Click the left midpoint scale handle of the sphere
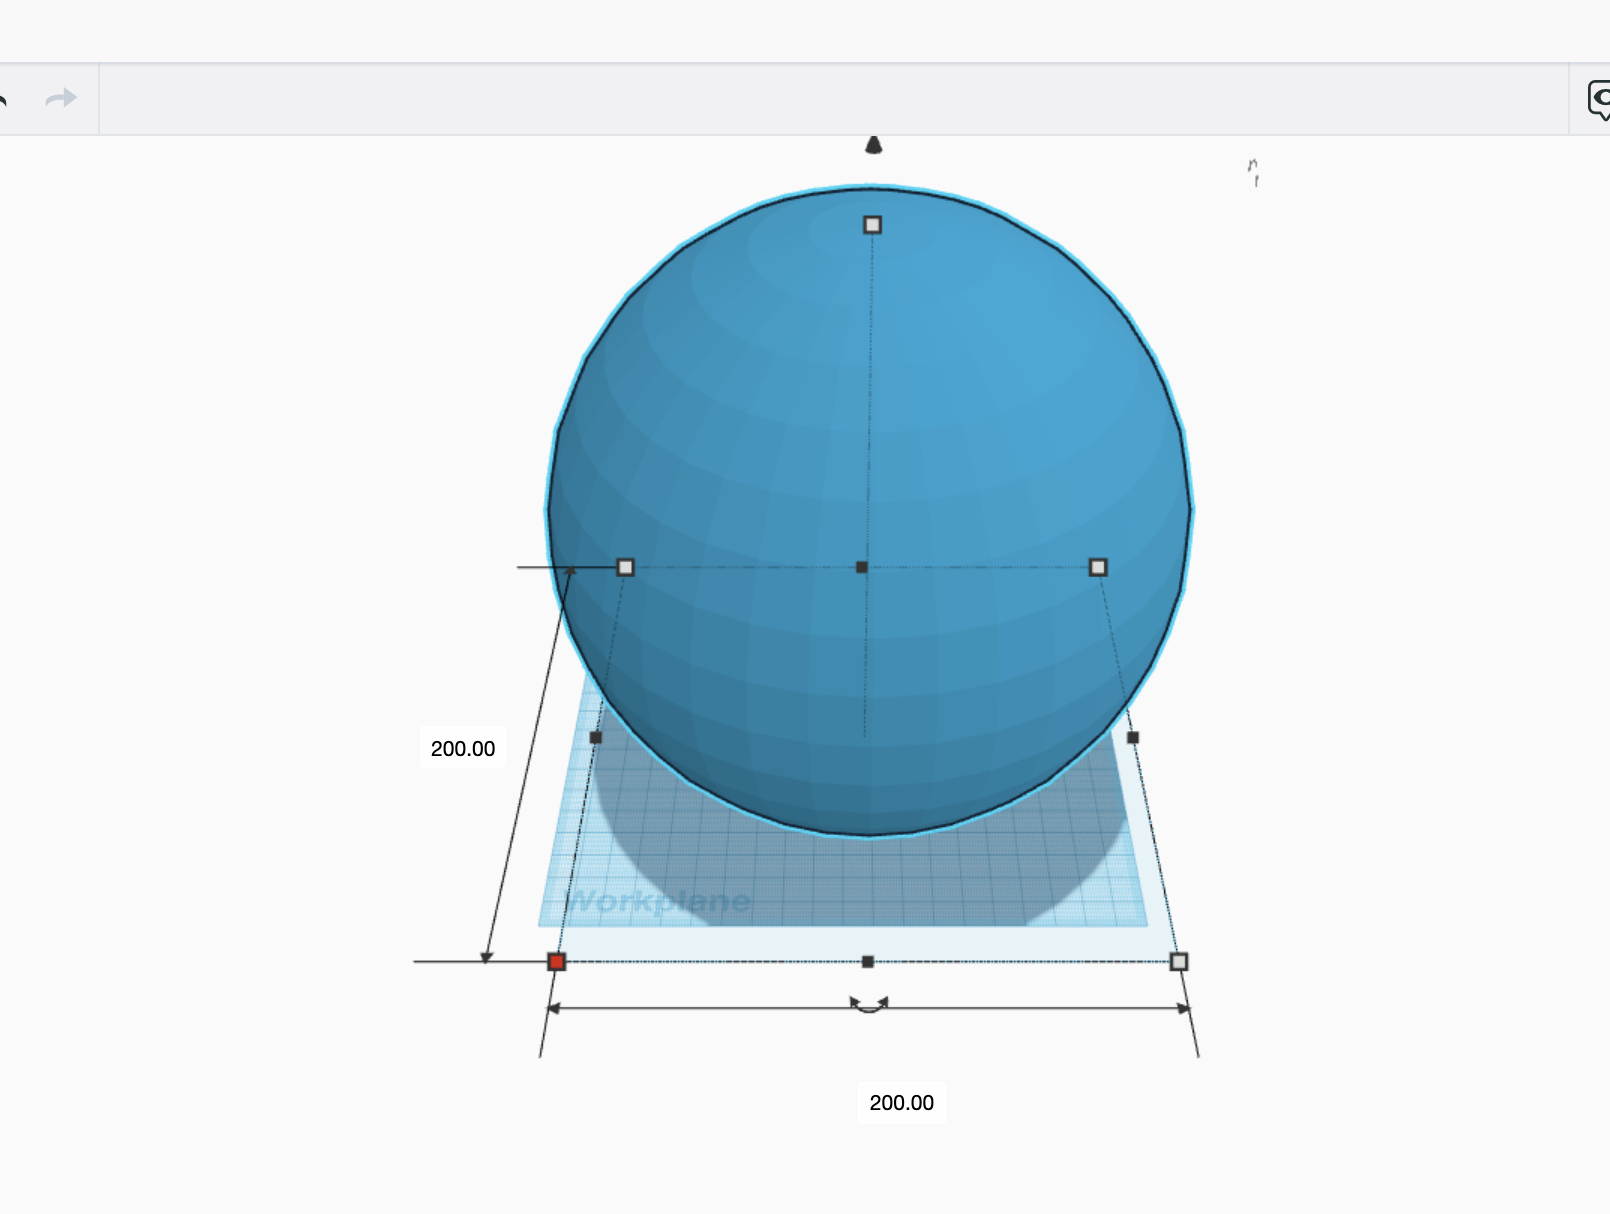Image resolution: width=1610 pixels, height=1214 pixels. (627, 567)
